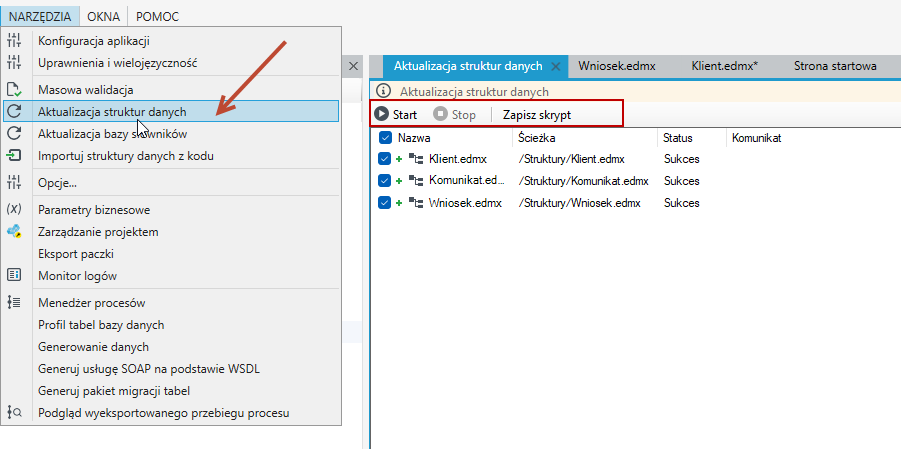This screenshot has height=449, width=901.
Task: Open Opcje... from the menu
Action: [x=171, y=183]
